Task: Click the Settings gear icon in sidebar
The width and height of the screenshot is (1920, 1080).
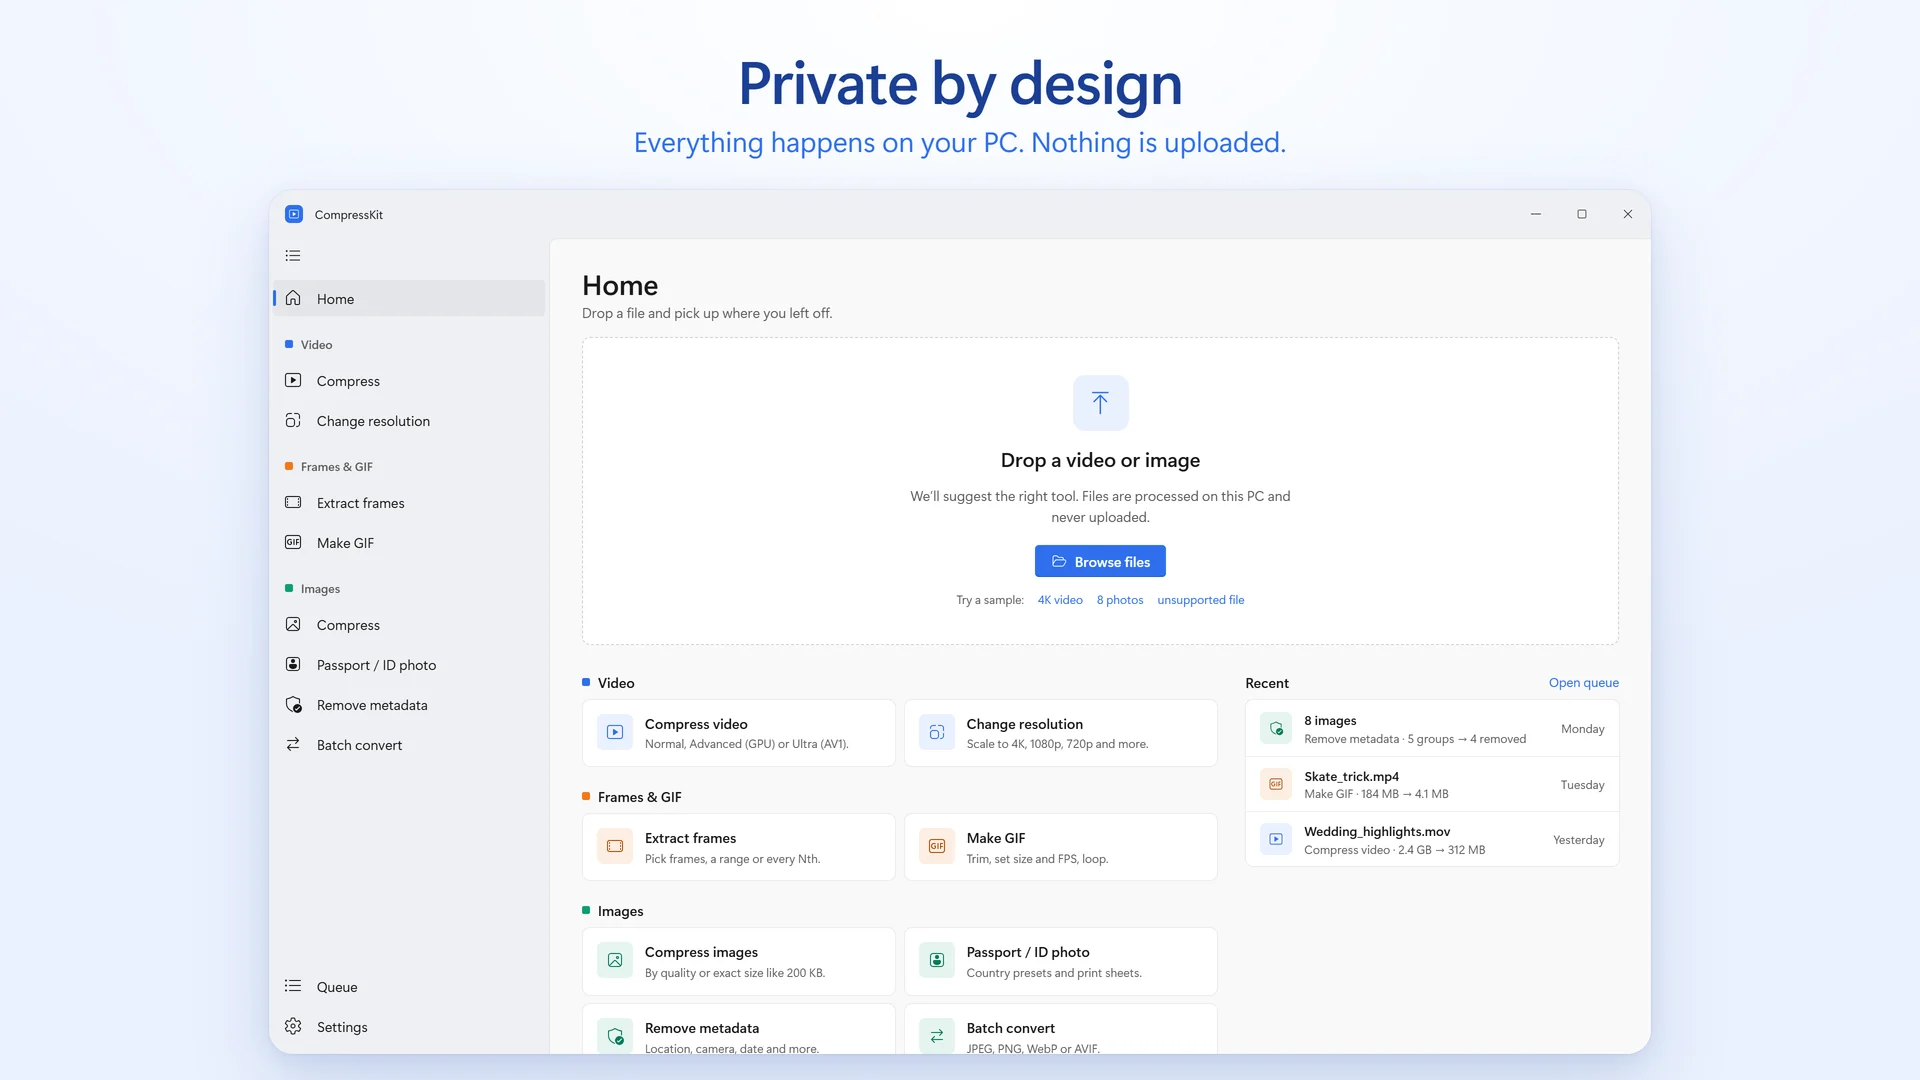Action: click(293, 1026)
